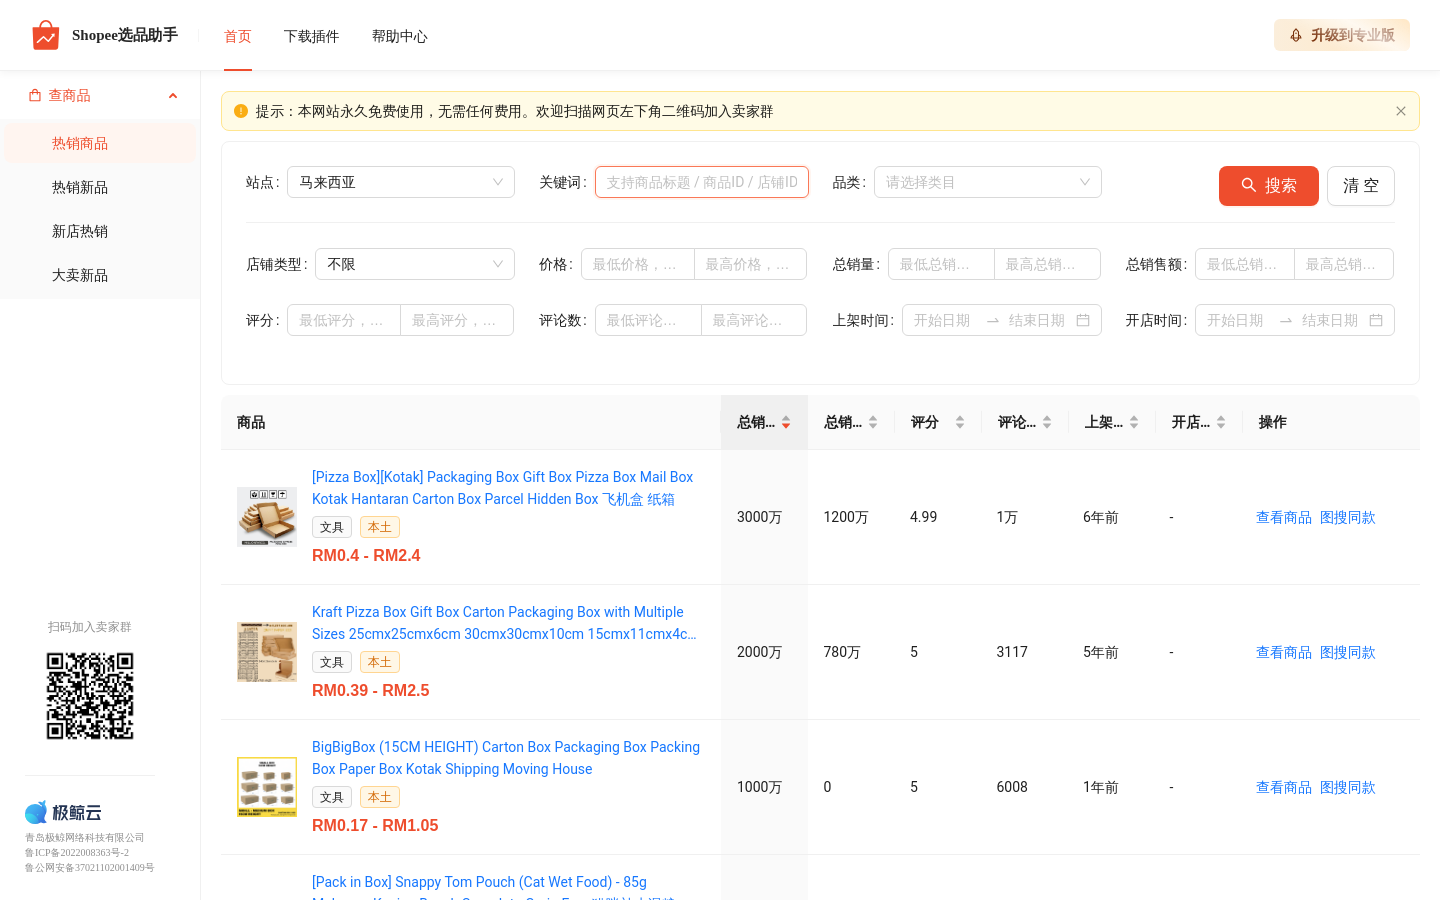
Task: Click 查看商品 for Kraft Pizza Box row
Action: pyautogui.click(x=1284, y=652)
